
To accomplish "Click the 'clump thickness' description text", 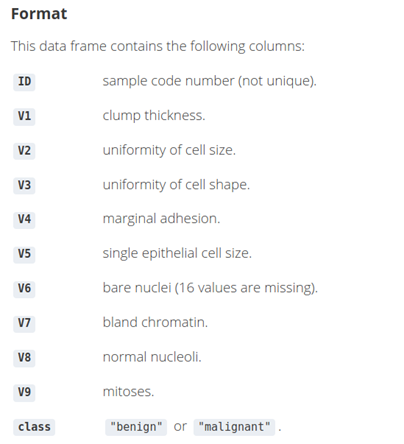I will (154, 116).
